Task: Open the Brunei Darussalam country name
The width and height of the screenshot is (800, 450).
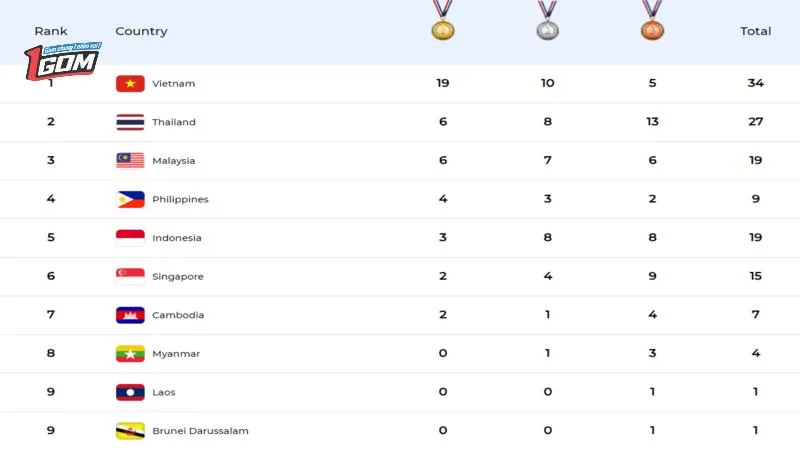Action: pos(201,431)
